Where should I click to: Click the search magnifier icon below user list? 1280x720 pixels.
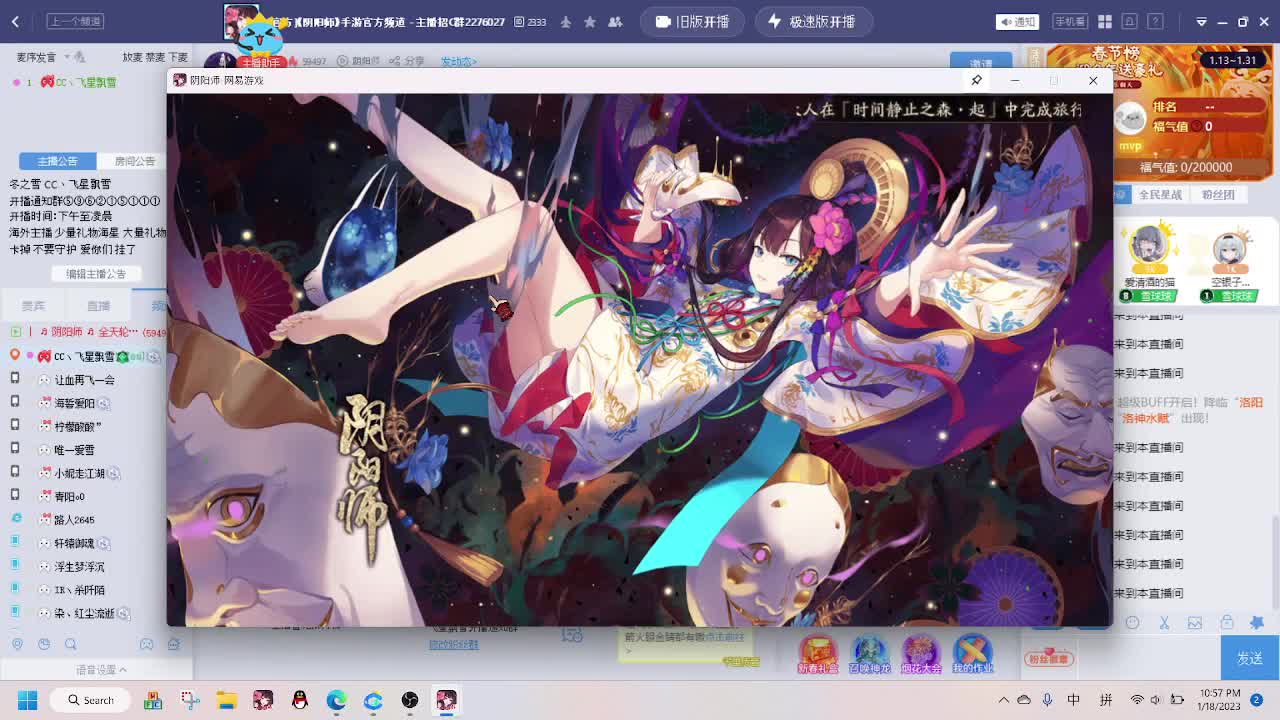[70, 645]
